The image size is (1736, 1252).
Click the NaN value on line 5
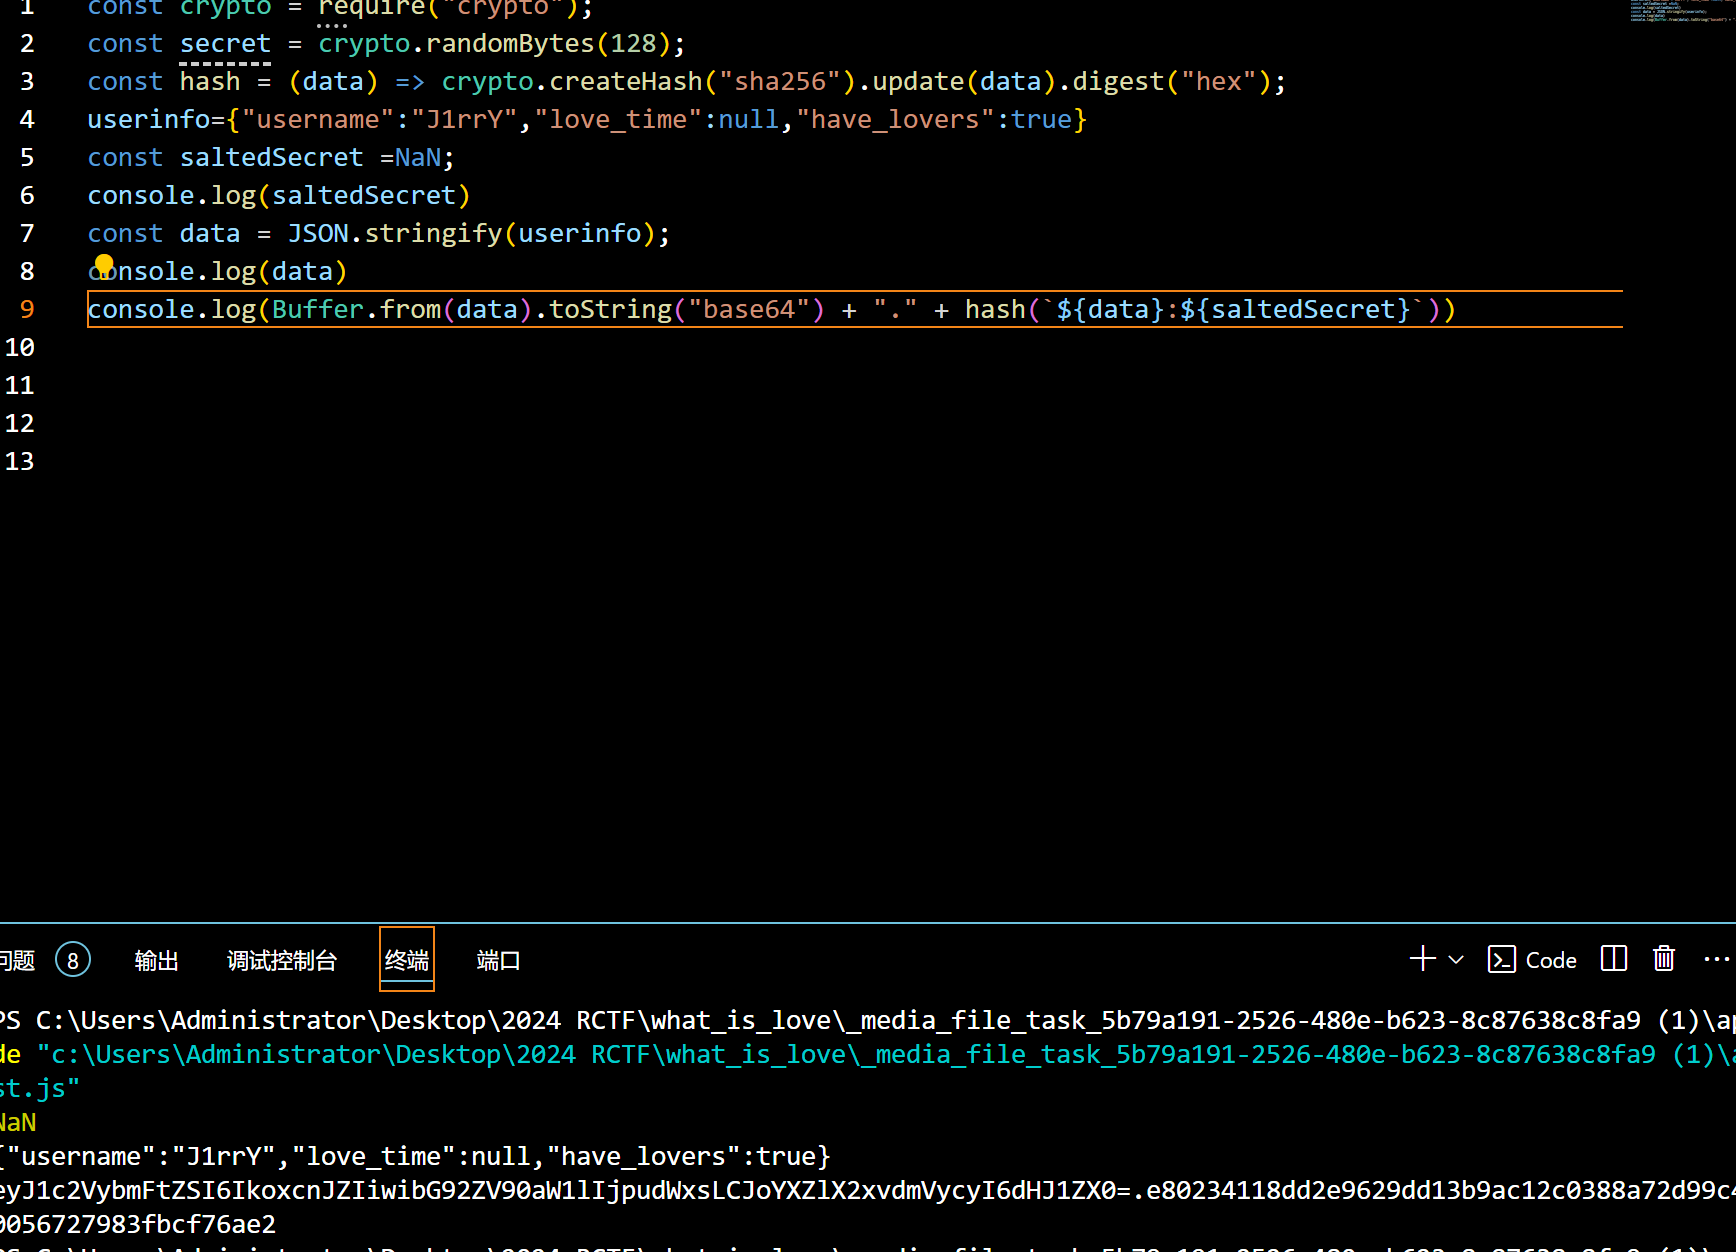(x=418, y=157)
